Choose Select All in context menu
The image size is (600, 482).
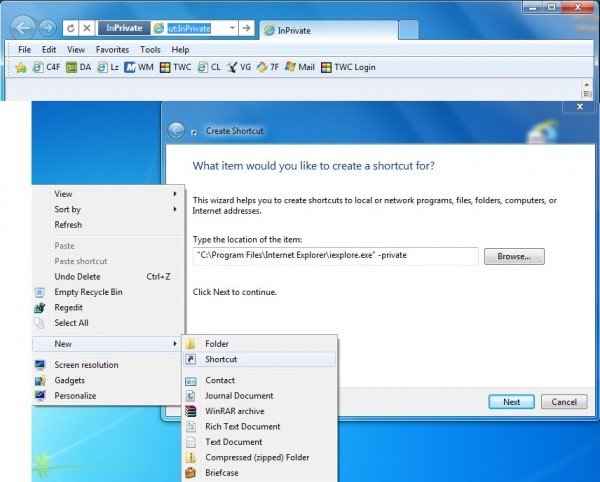pyautogui.click(x=109, y=323)
